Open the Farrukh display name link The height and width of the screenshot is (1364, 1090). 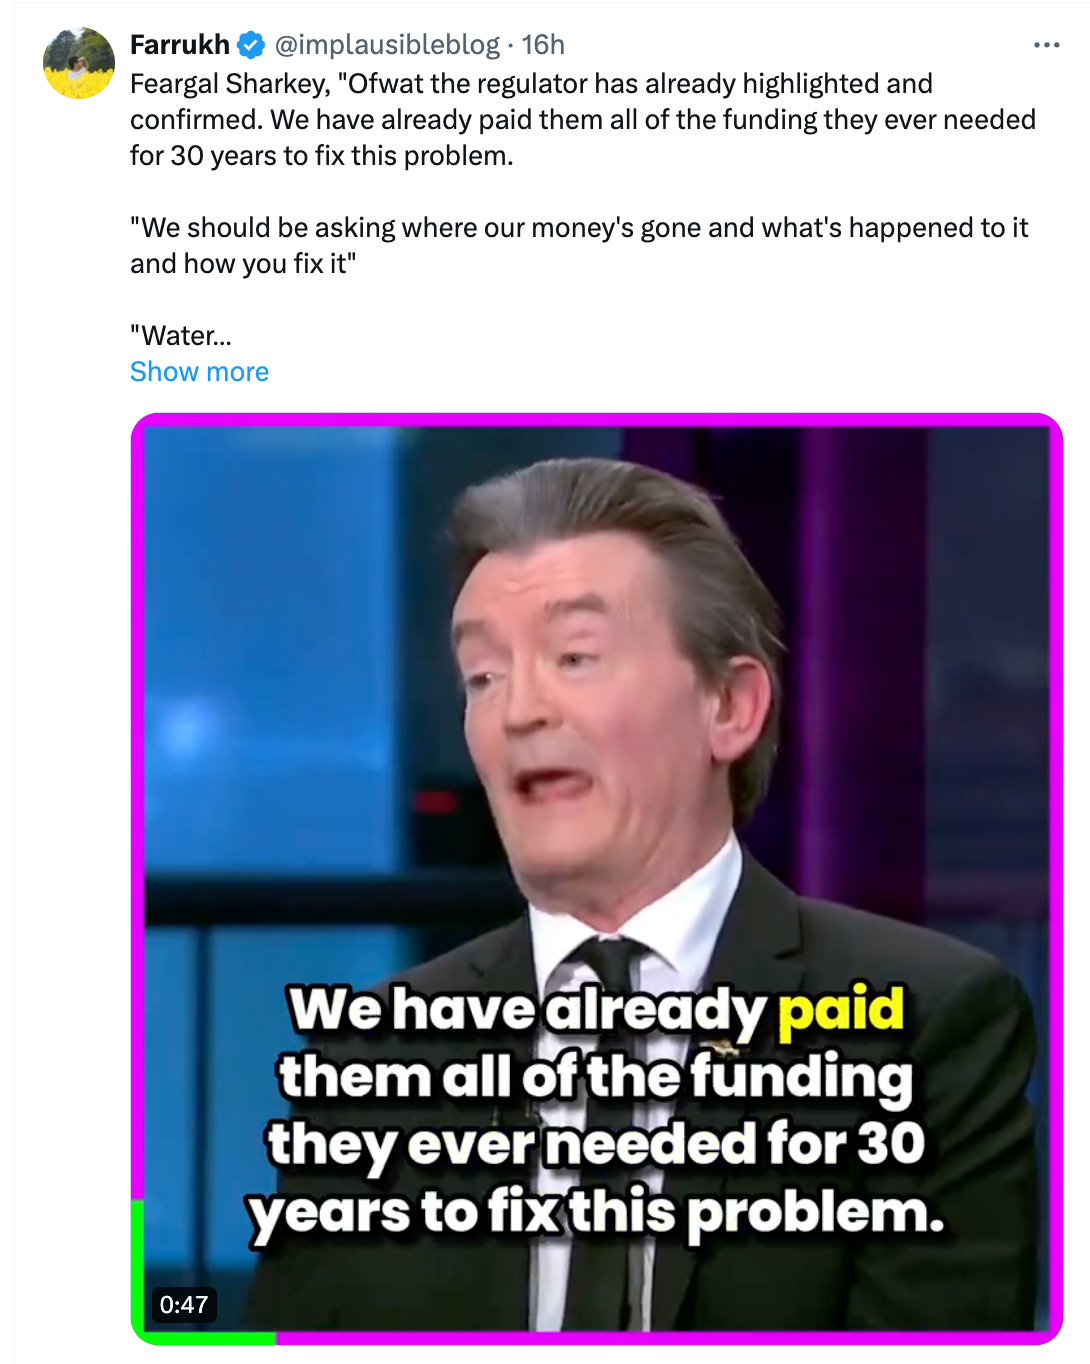pos(180,45)
